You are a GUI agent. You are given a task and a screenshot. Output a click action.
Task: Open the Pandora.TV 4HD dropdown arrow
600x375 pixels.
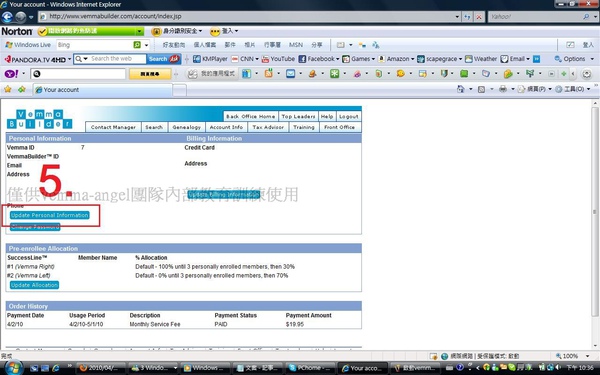[x=69, y=59]
